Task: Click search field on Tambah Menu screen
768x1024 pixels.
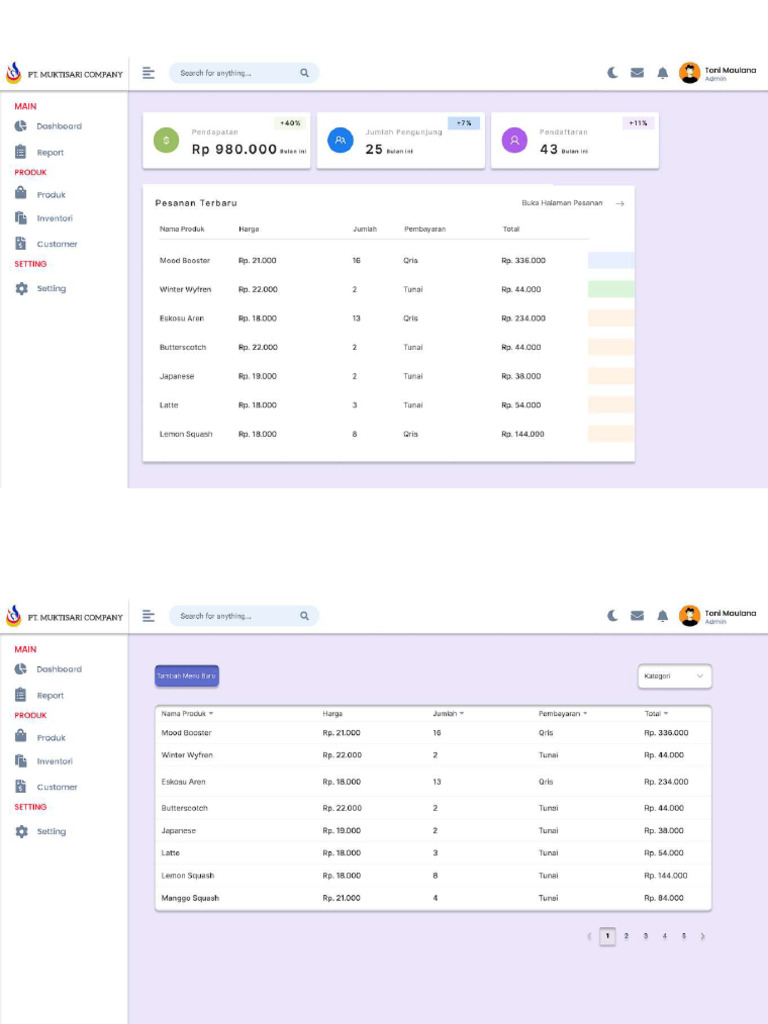Action: click(244, 616)
